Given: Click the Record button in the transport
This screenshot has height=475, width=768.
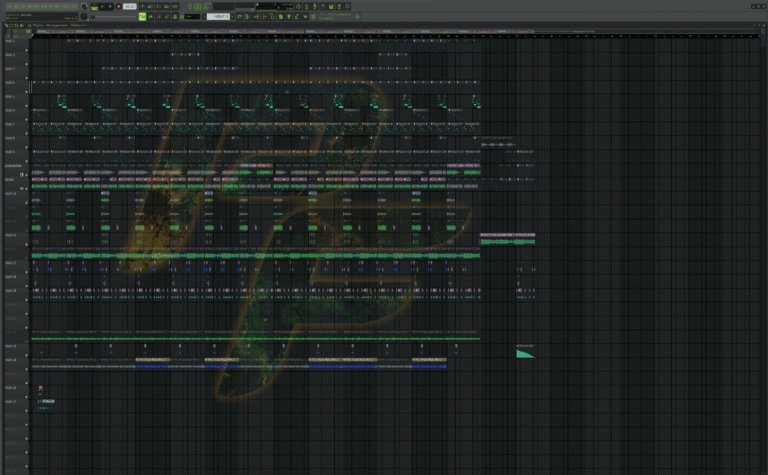Looking at the screenshot, I should (x=118, y=7).
